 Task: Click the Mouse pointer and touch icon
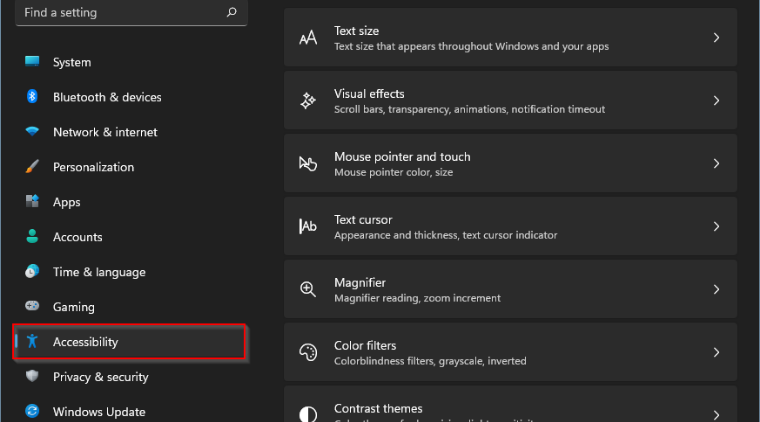308,164
